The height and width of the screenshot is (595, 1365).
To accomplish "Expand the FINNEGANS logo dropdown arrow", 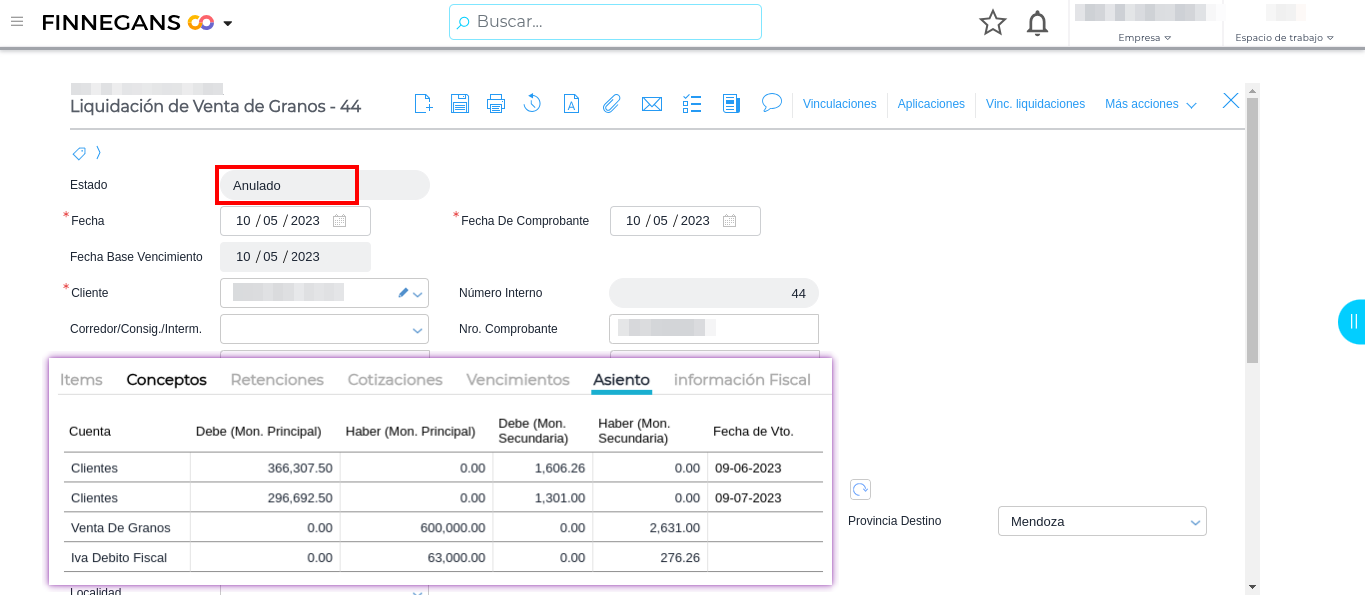I will (228, 23).
